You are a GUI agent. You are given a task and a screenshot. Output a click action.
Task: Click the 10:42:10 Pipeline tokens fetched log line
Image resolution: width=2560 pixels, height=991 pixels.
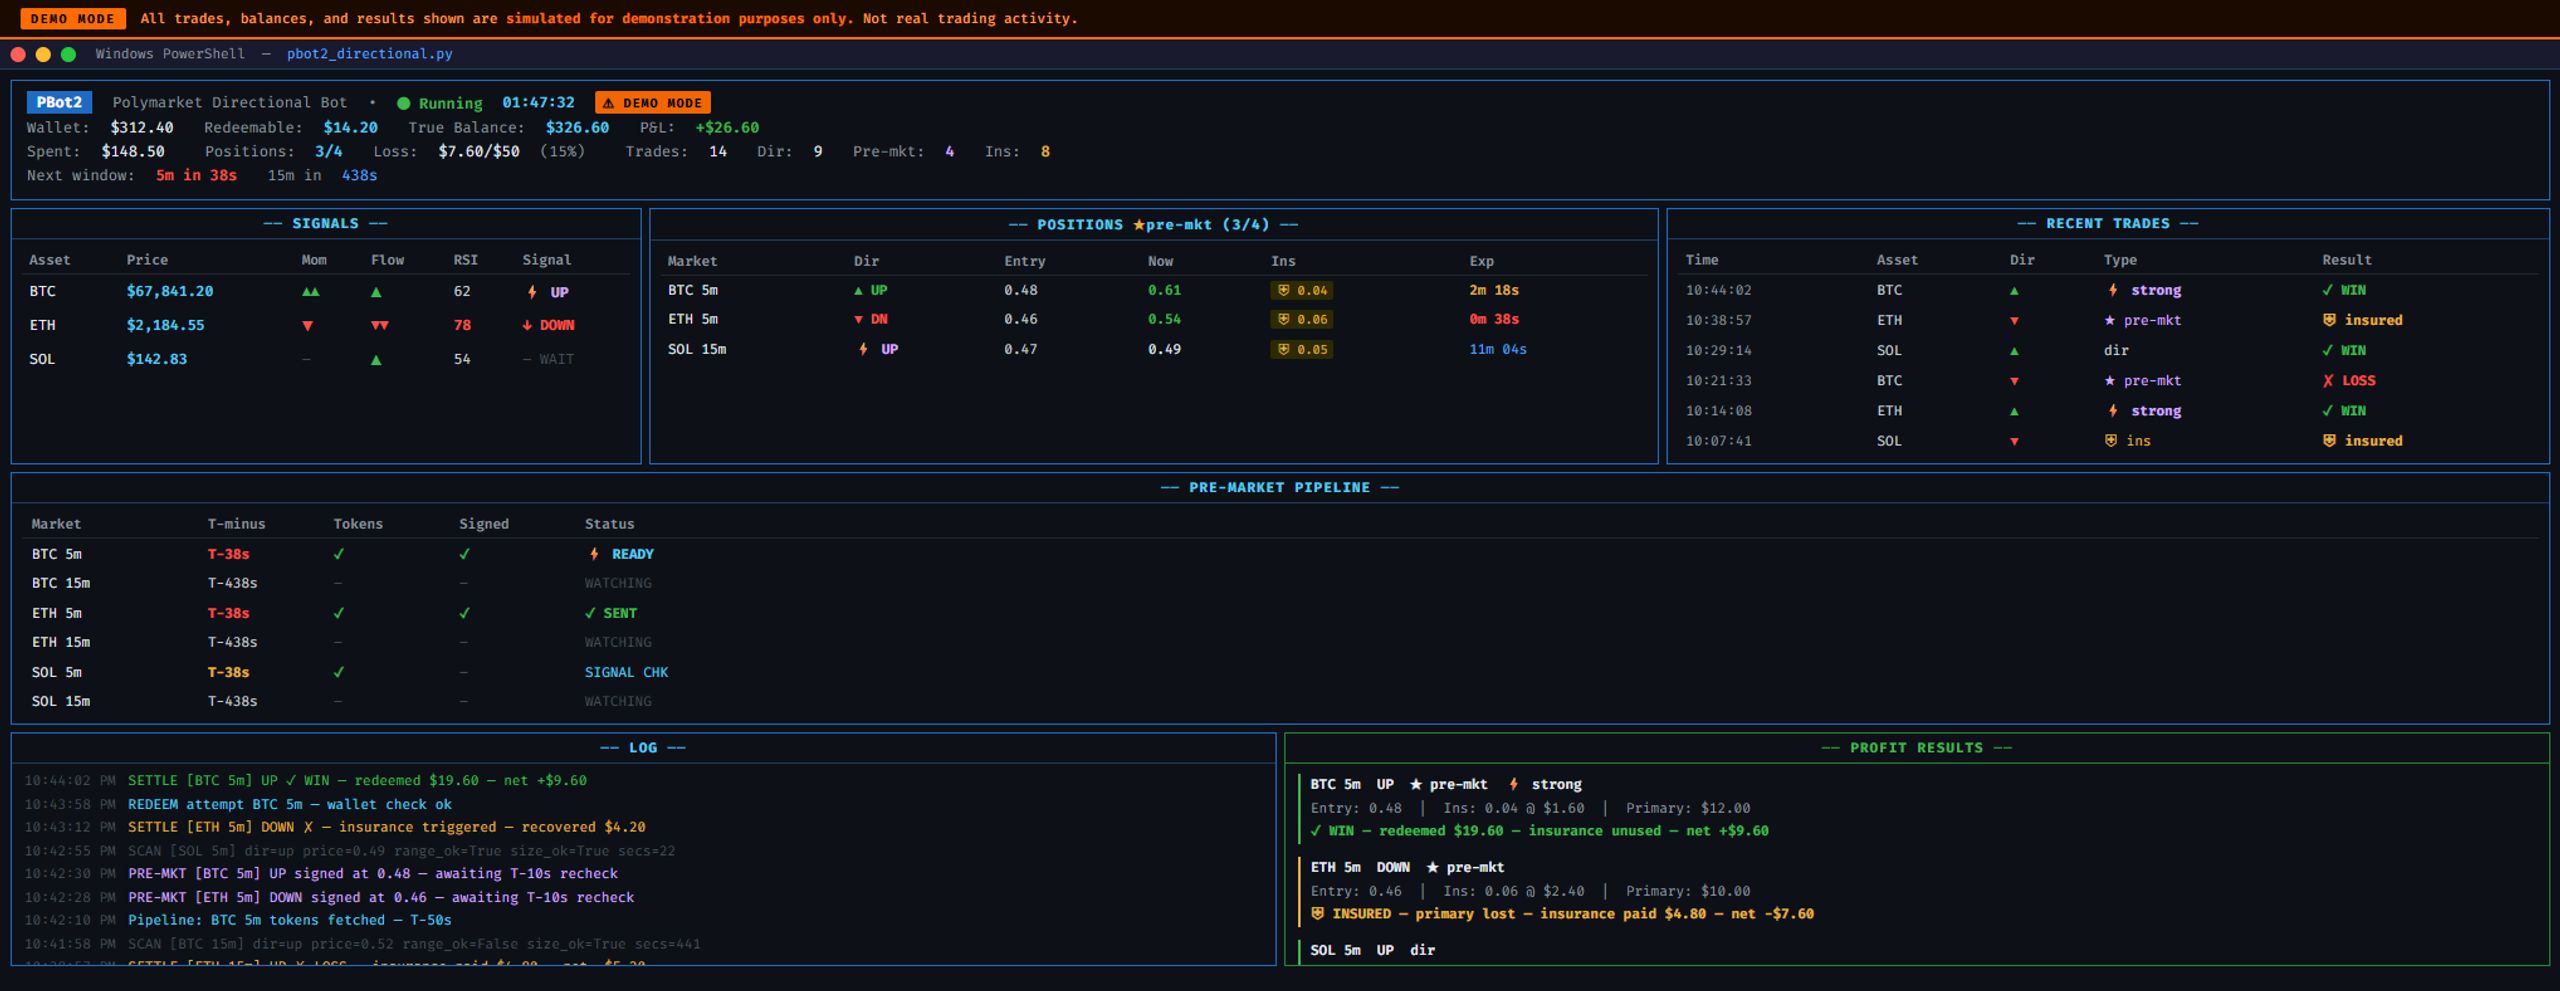tap(238, 920)
